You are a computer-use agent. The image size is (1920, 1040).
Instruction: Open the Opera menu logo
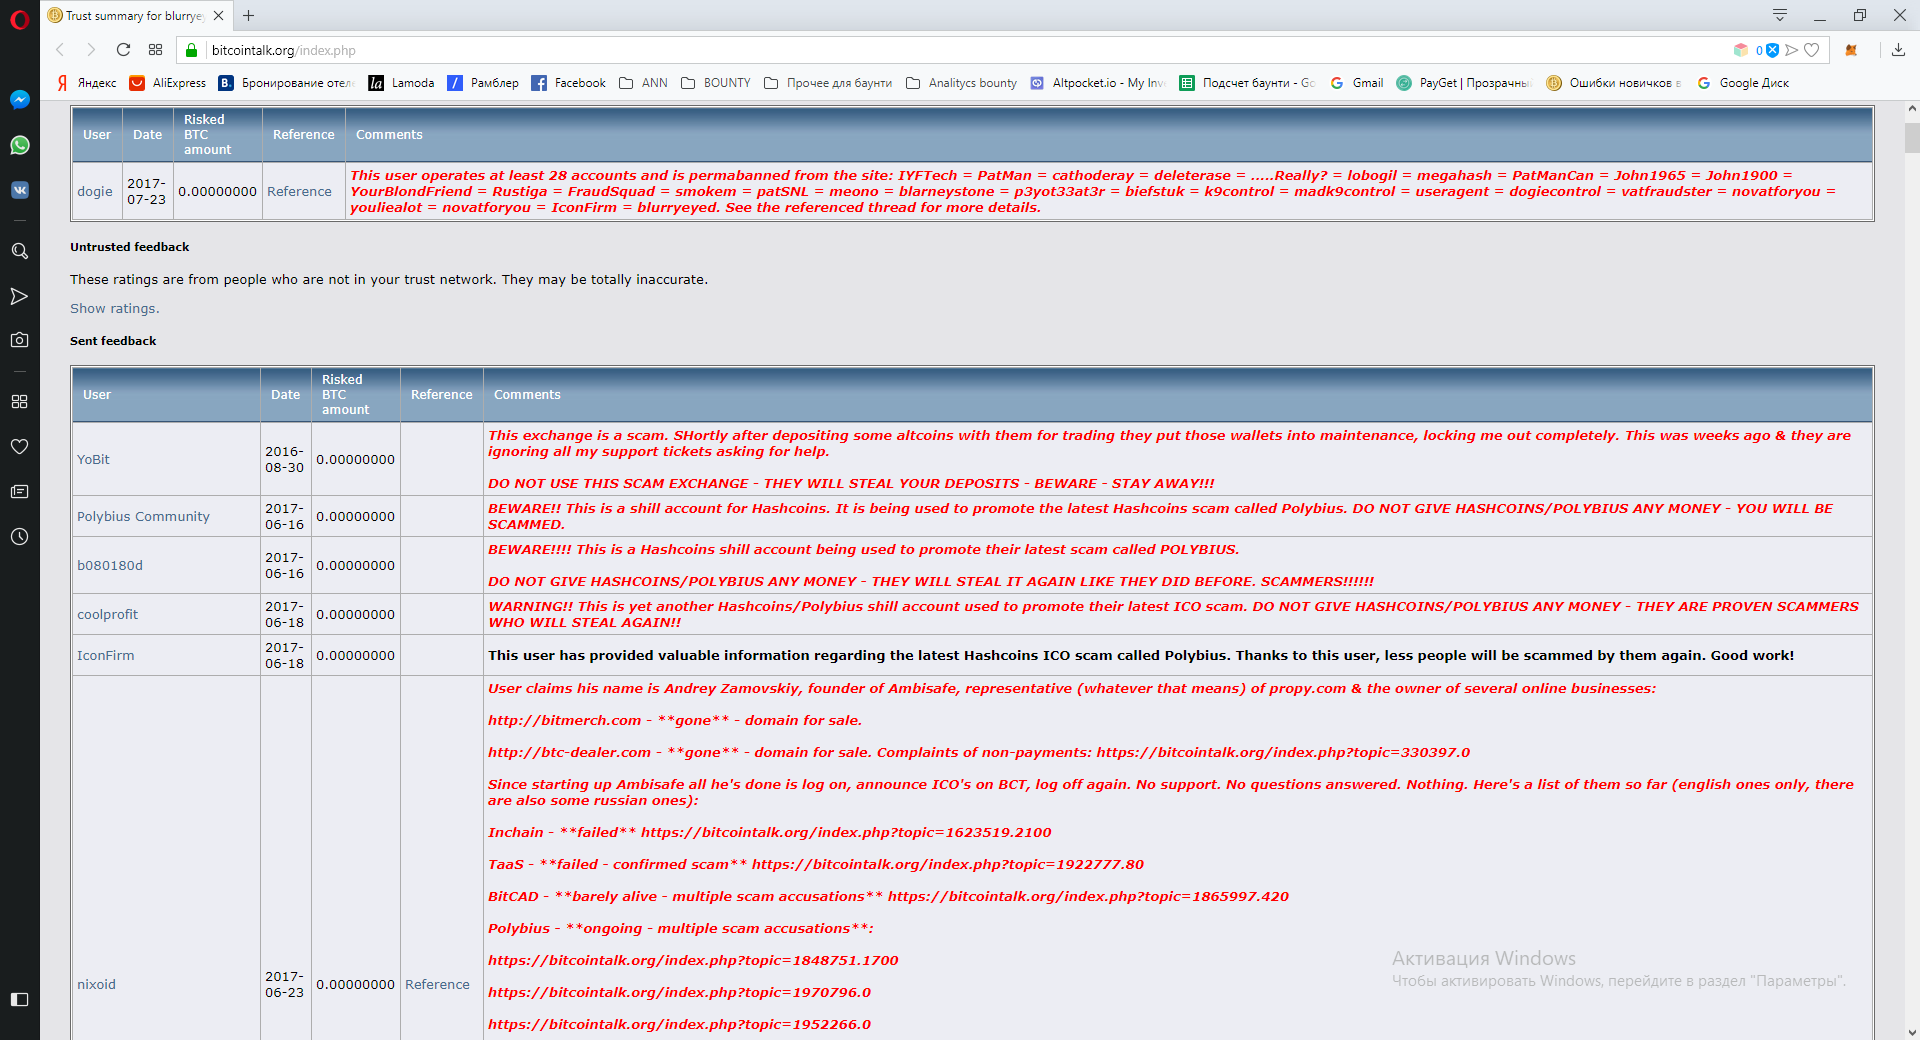(19, 19)
